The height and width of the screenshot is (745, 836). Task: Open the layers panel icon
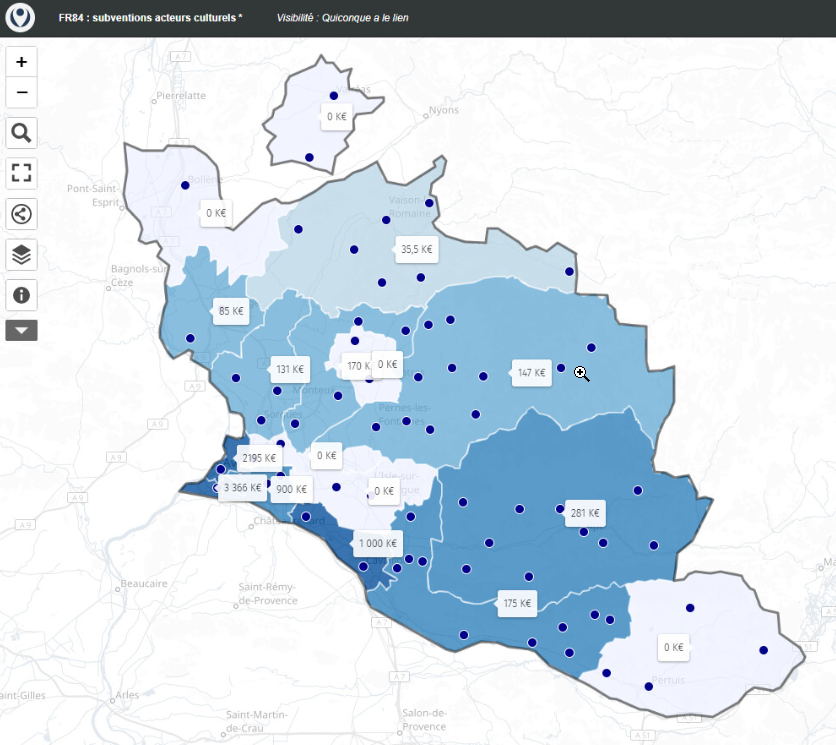(21, 254)
